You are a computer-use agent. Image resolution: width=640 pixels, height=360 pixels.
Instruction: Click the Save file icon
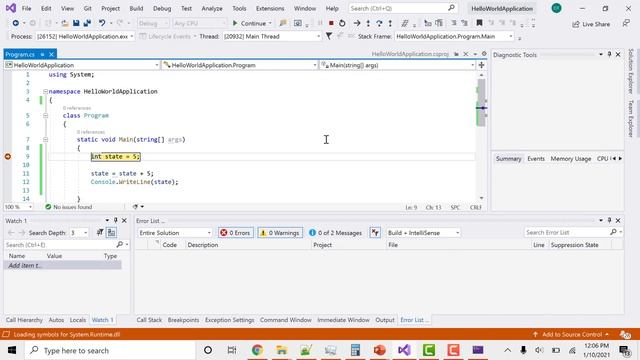[76, 23]
